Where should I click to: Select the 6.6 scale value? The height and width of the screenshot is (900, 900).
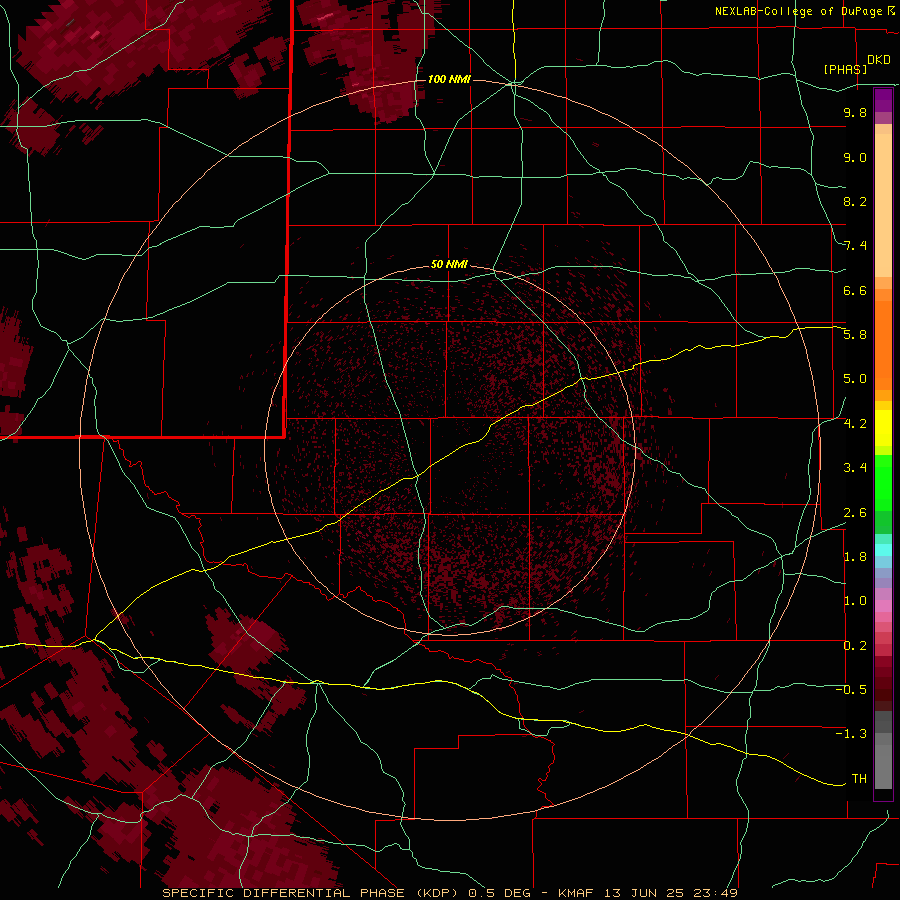tap(855, 290)
